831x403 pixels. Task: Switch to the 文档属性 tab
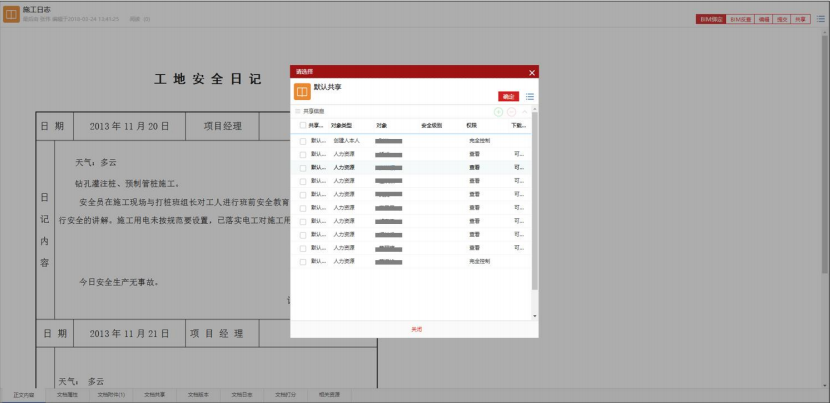pyautogui.click(x=67, y=395)
